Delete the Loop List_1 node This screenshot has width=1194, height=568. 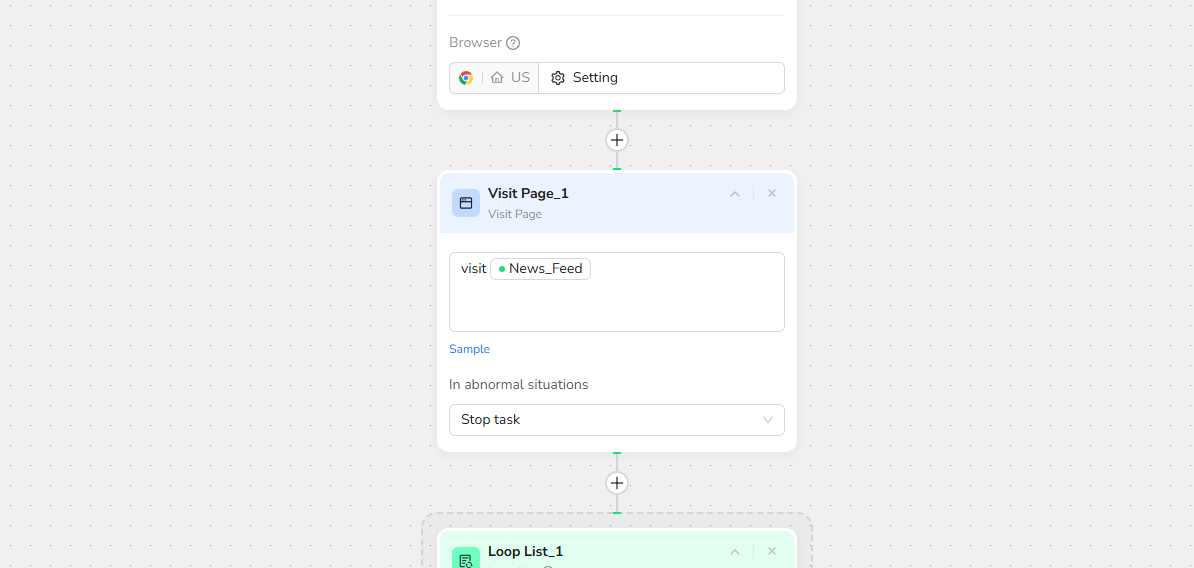[x=772, y=552]
